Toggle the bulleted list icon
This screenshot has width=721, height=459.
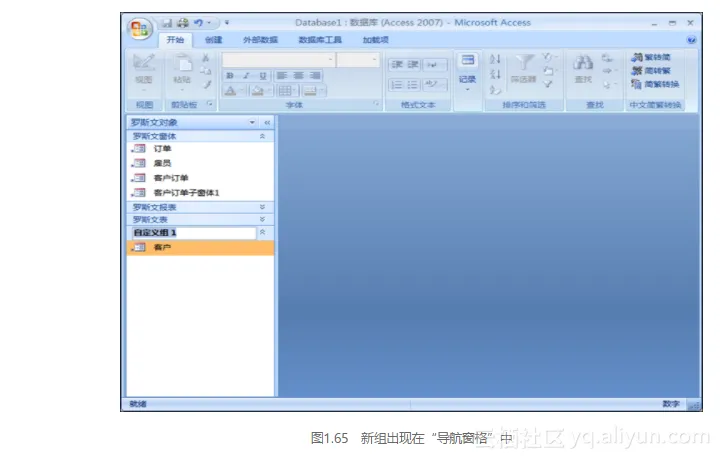pyautogui.click(x=412, y=85)
